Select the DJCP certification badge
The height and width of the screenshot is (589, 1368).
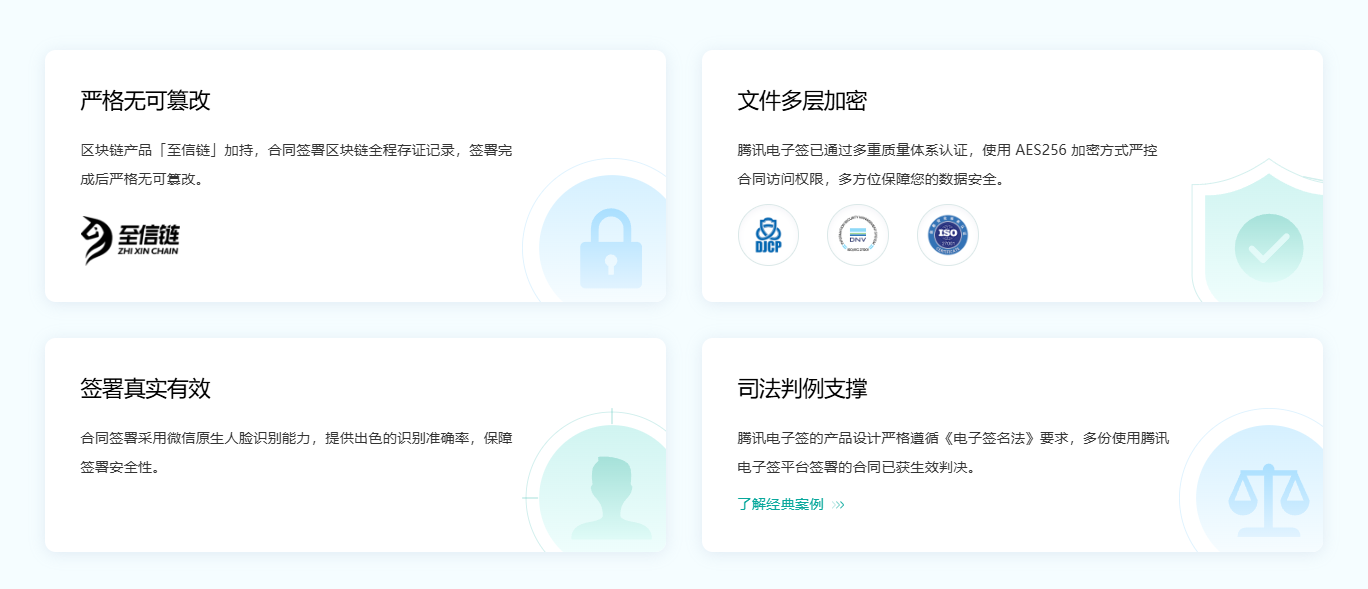coord(768,235)
